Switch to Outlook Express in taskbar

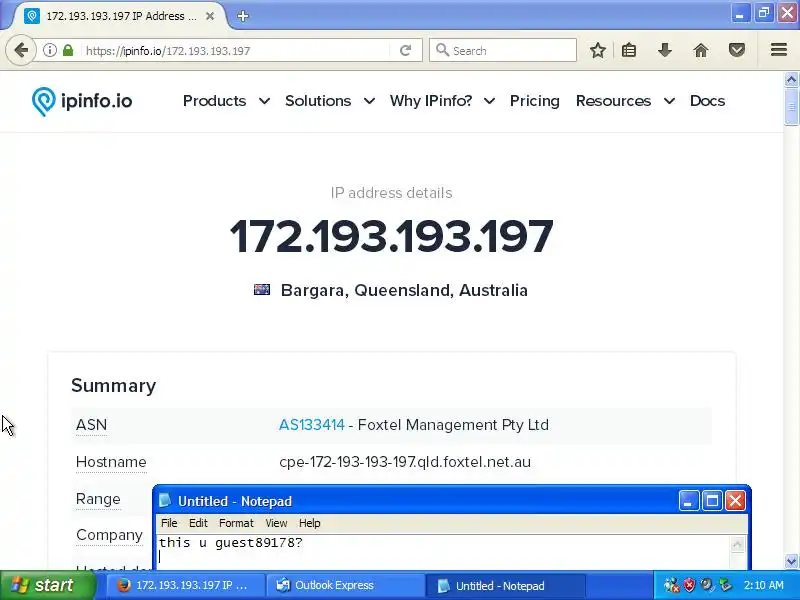pos(345,585)
